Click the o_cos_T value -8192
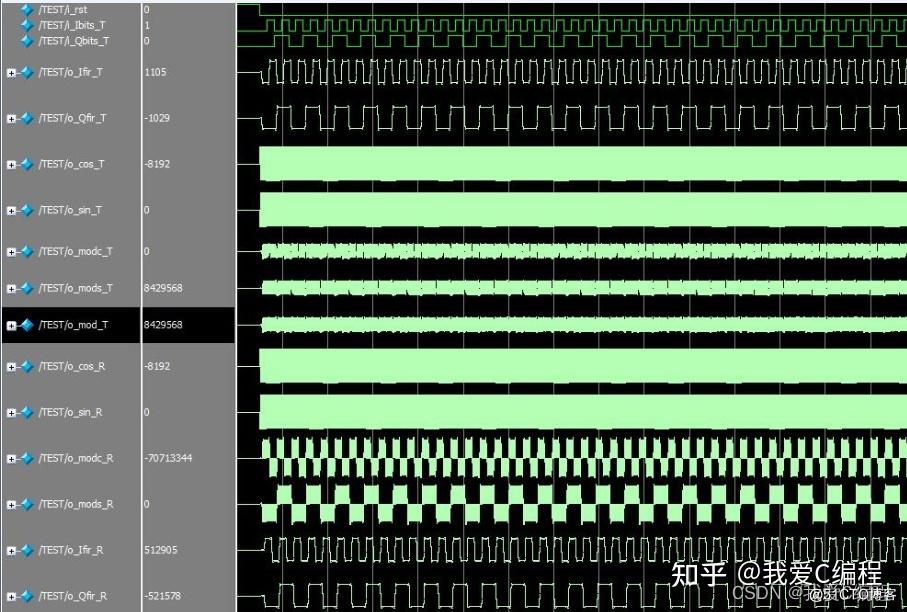Screen dimensions: 907x612 [157, 164]
